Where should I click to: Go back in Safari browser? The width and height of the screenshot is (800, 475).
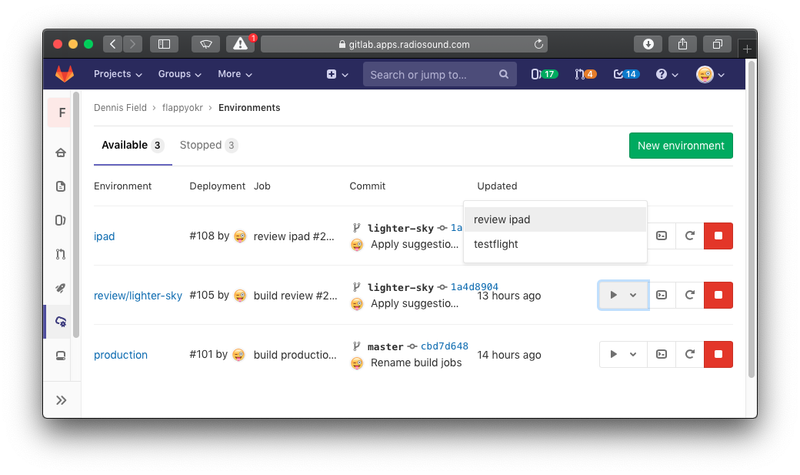coord(113,44)
